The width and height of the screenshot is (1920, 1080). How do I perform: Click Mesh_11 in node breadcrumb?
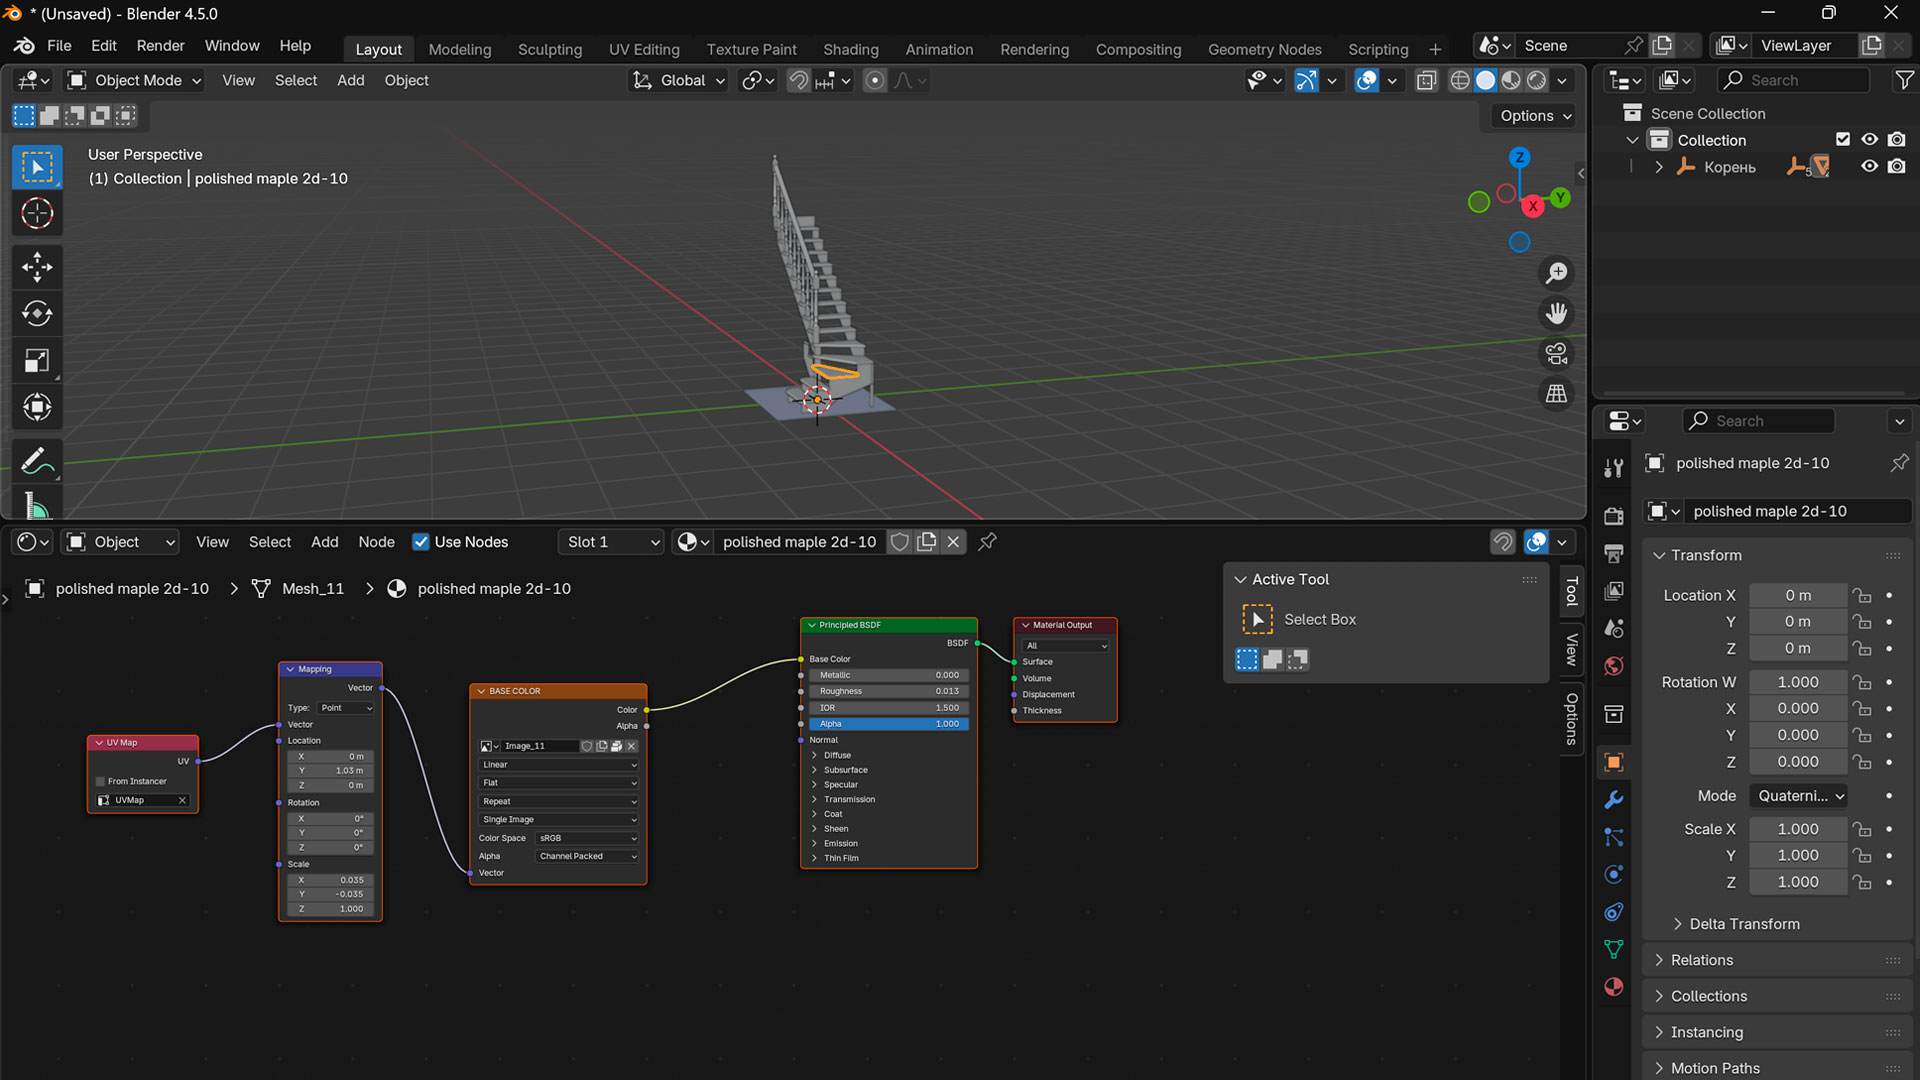(x=313, y=588)
